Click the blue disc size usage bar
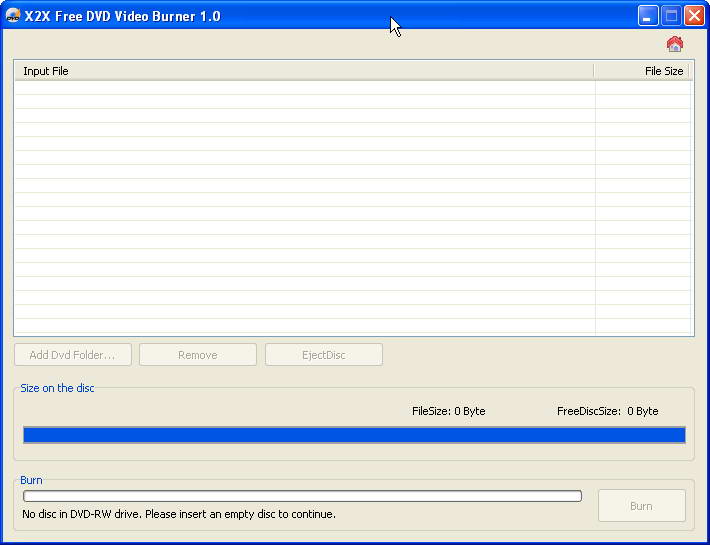Image resolution: width=710 pixels, height=545 pixels. pyautogui.click(x=354, y=435)
